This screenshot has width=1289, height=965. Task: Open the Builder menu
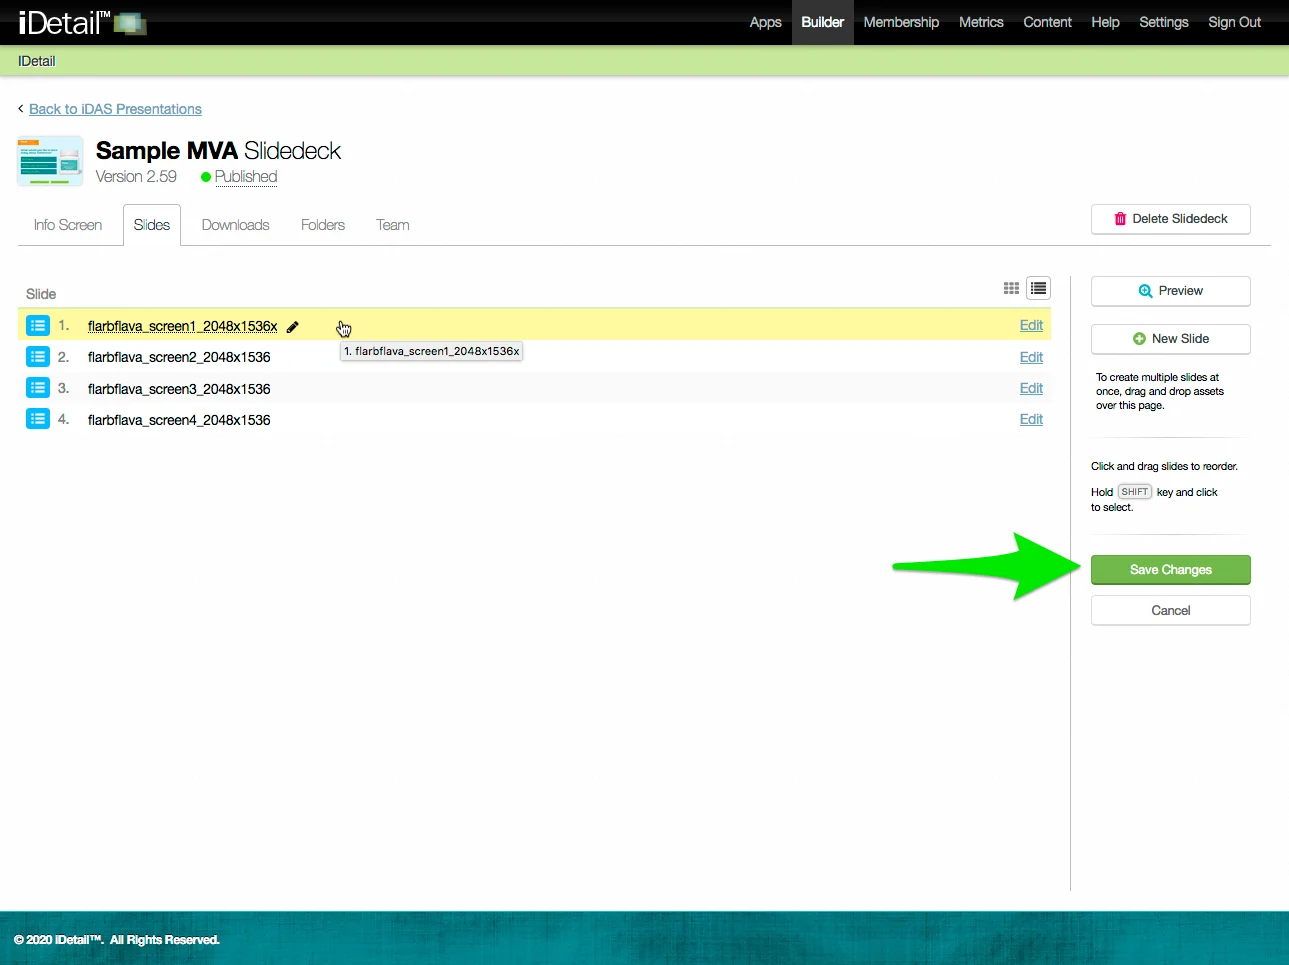(823, 22)
